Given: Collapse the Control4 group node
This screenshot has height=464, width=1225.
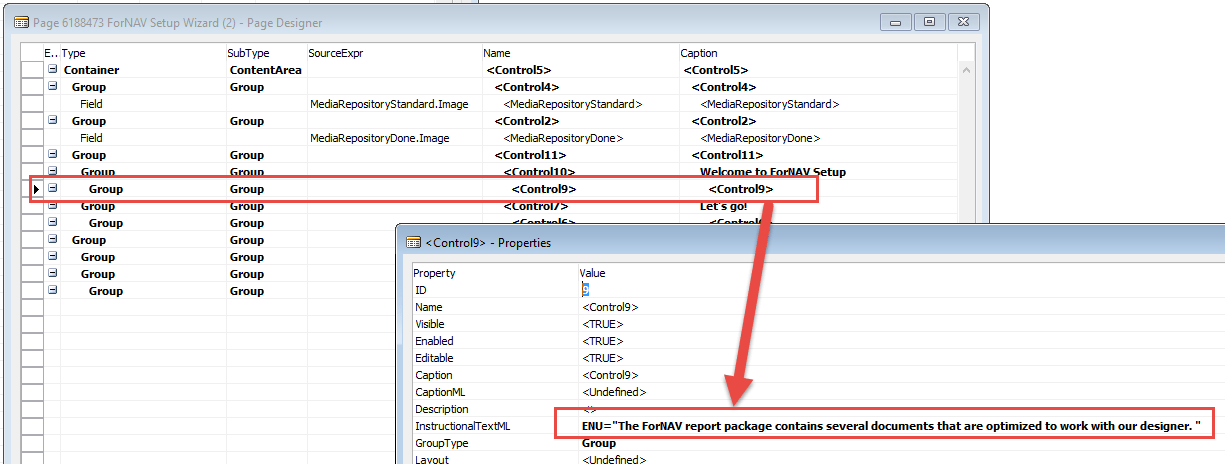Looking at the screenshot, I should pos(52,87).
